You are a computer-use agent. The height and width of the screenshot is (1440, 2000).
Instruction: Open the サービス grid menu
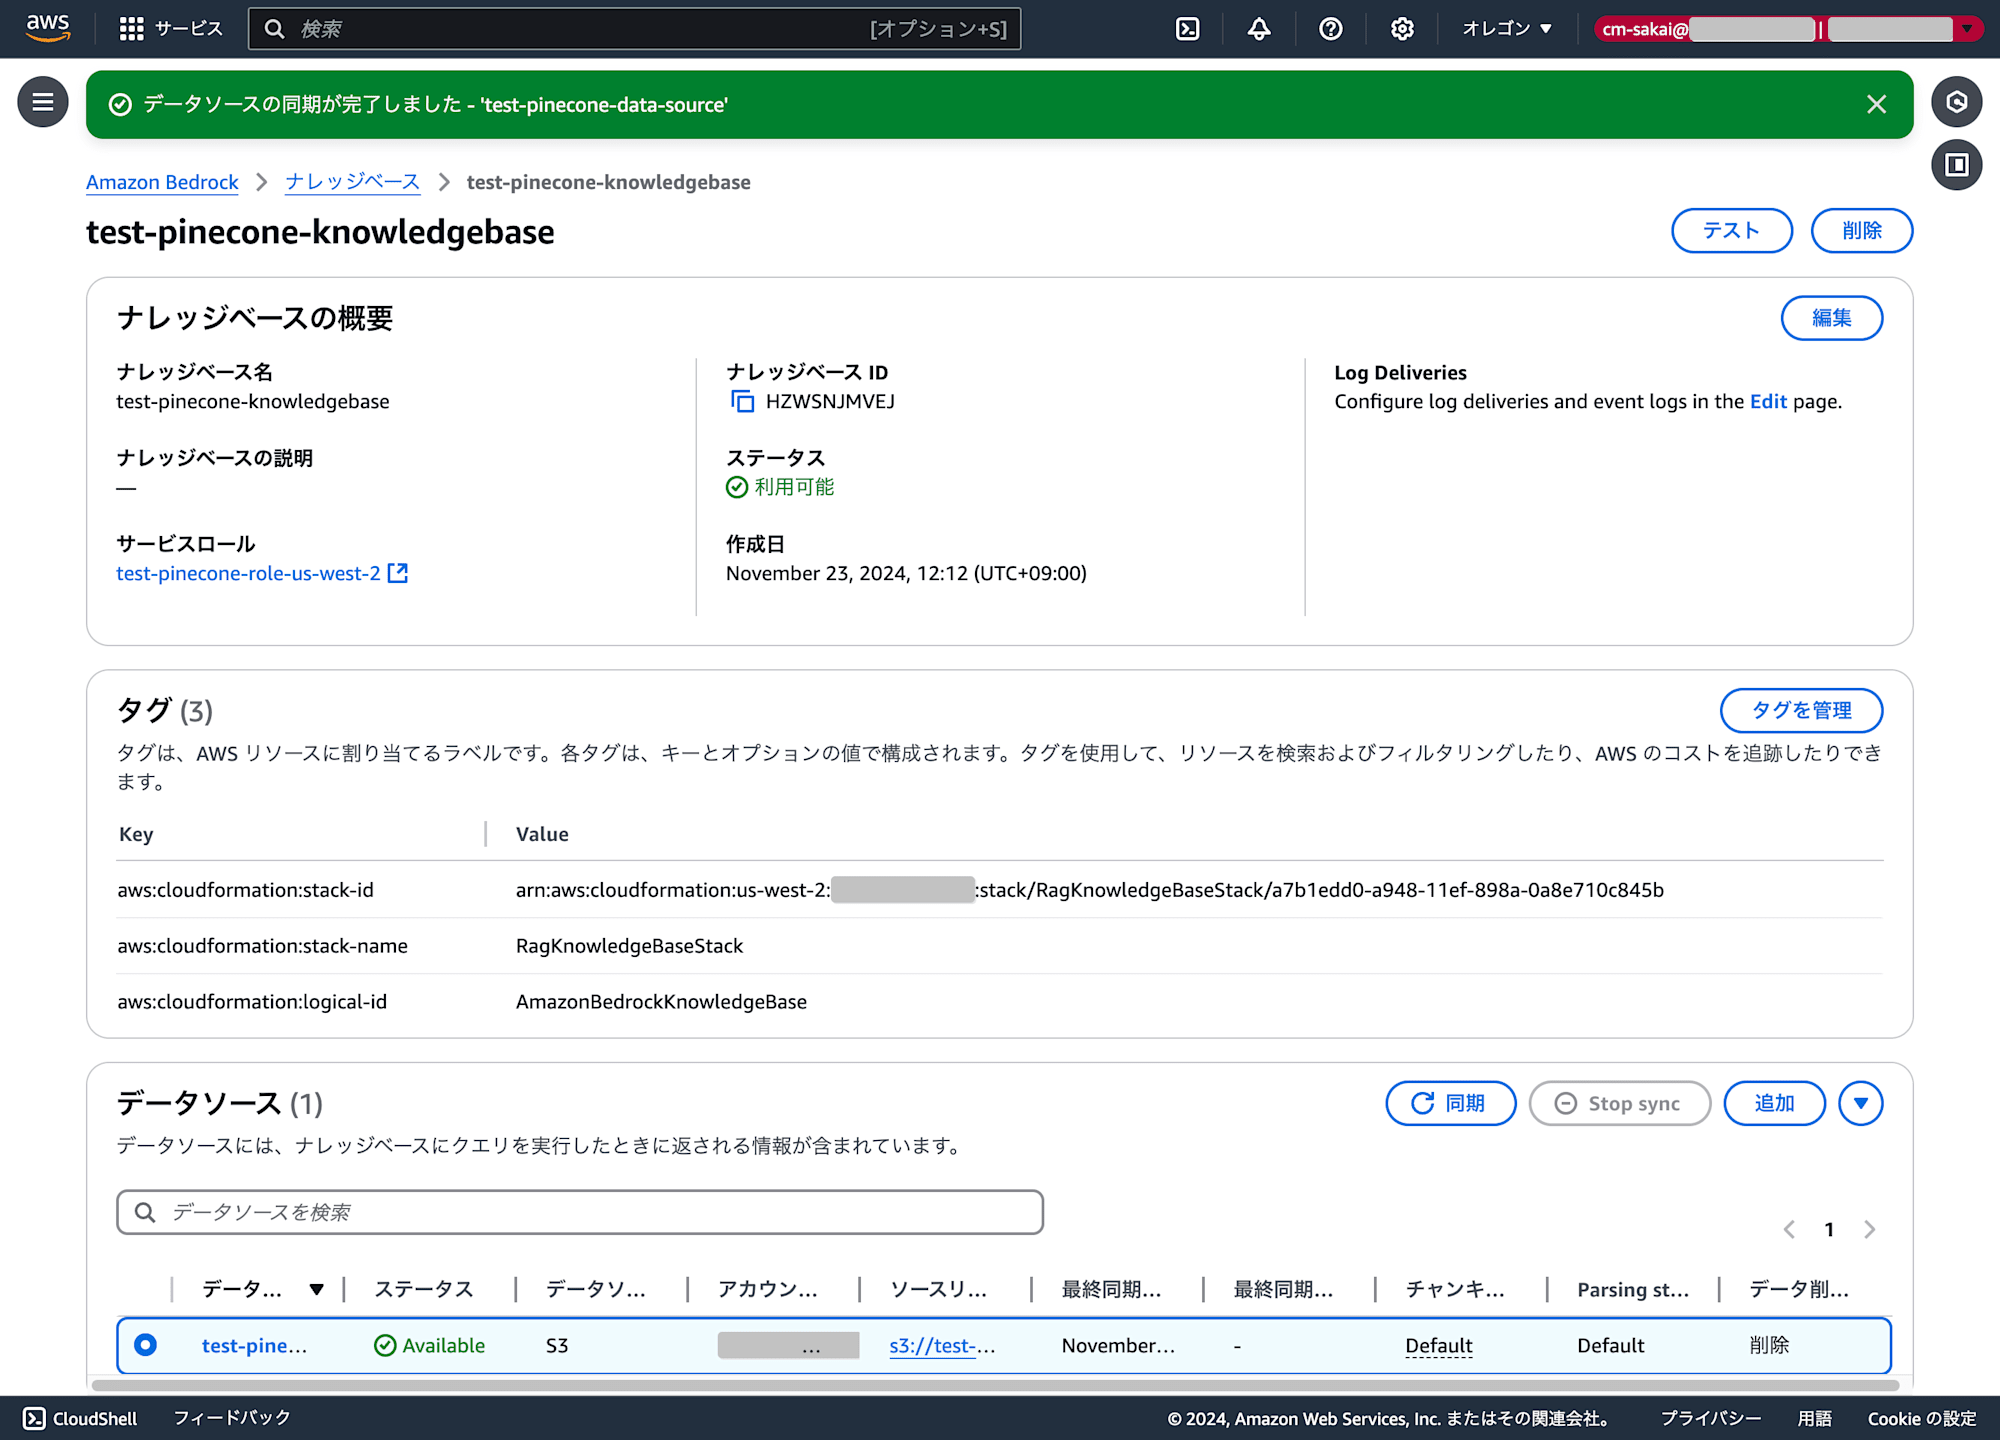170,29
